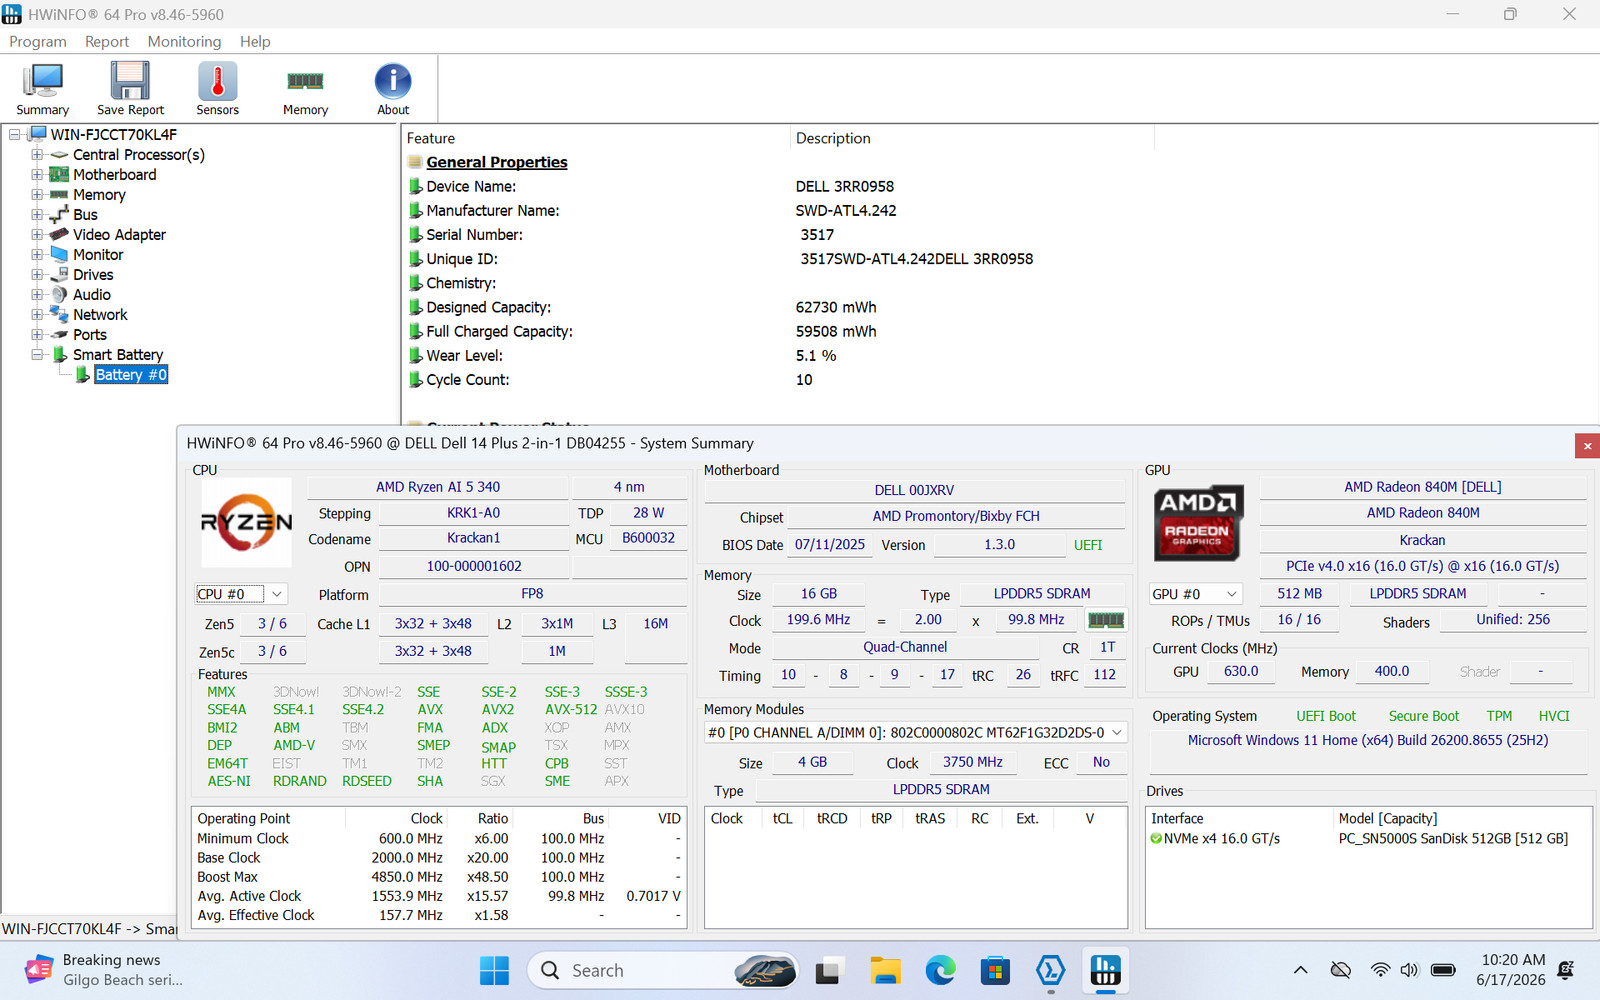This screenshot has width=1600, height=1000.
Task: Click the Feature column header
Action: 596,138
